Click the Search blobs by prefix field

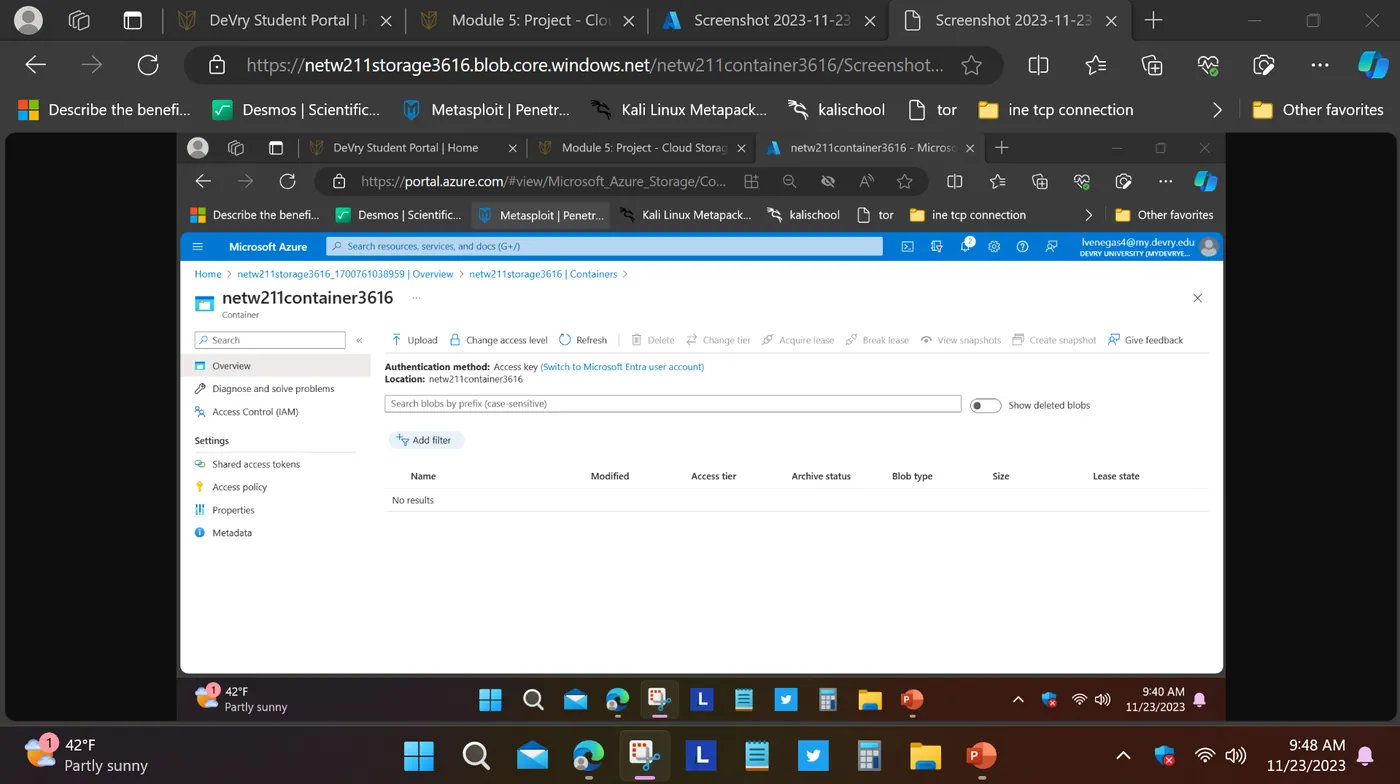[673, 404]
